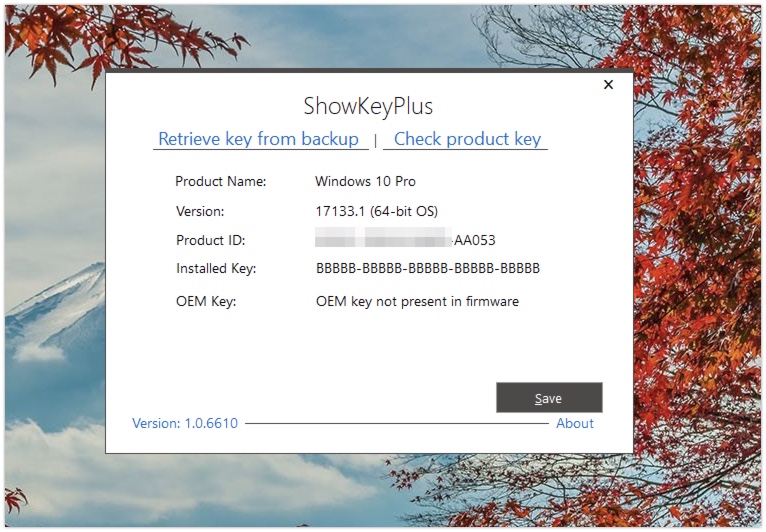Screen dimensions: 766x532
Task: Click the ShowKeyPlus title text
Action: (368, 107)
